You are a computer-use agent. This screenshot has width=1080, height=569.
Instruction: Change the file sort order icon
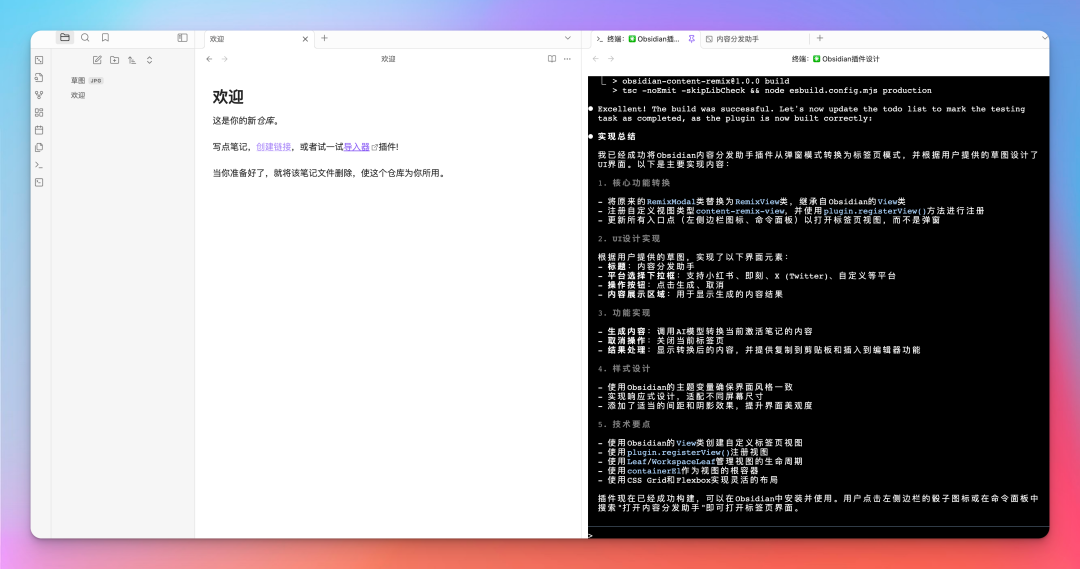(x=132, y=60)
